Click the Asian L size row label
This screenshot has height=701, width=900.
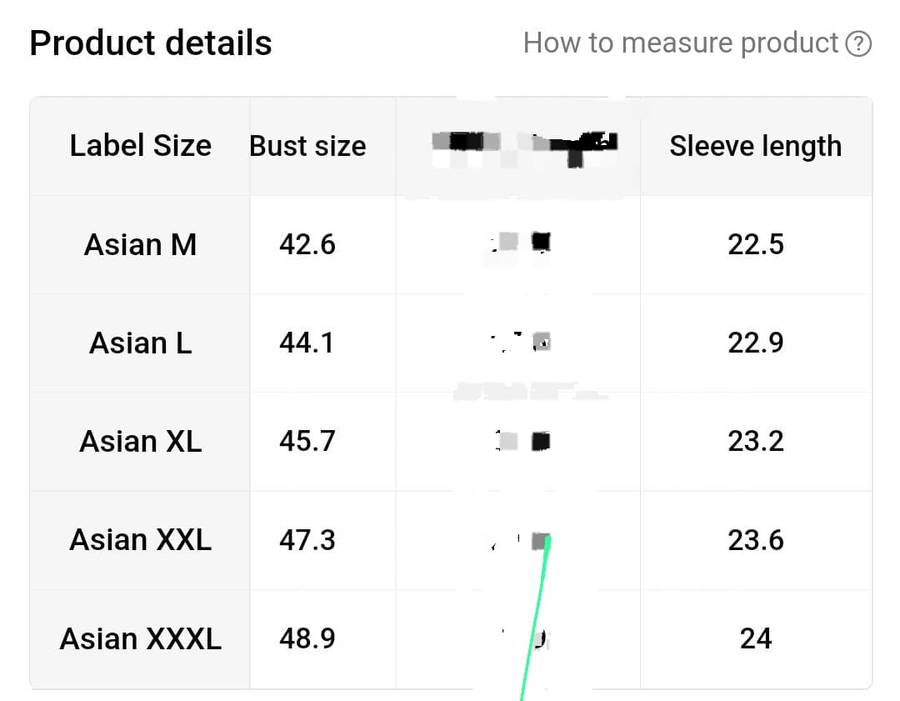[x=140, y=343]
